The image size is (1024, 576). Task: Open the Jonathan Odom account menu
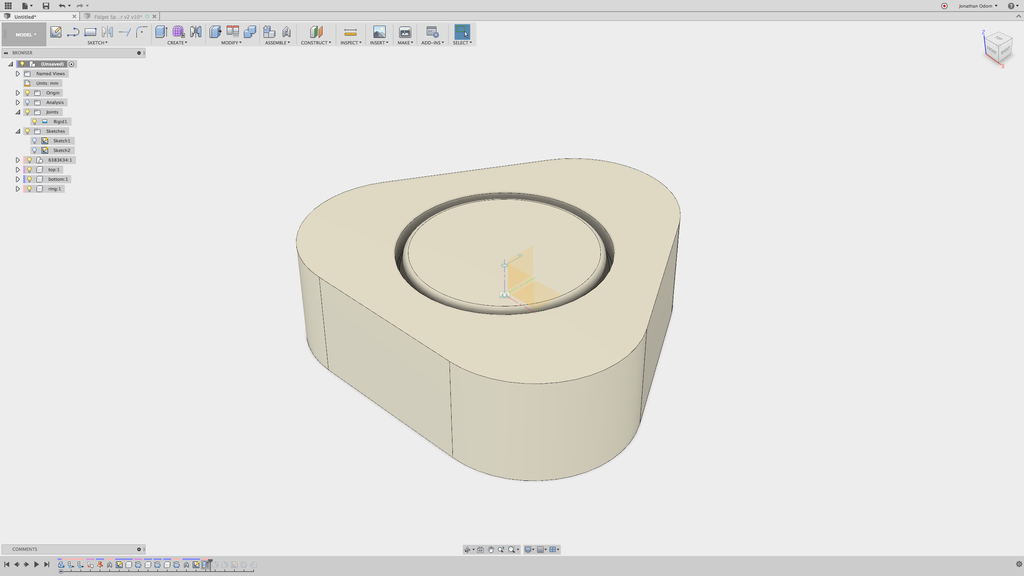click(x=978, y=6)
